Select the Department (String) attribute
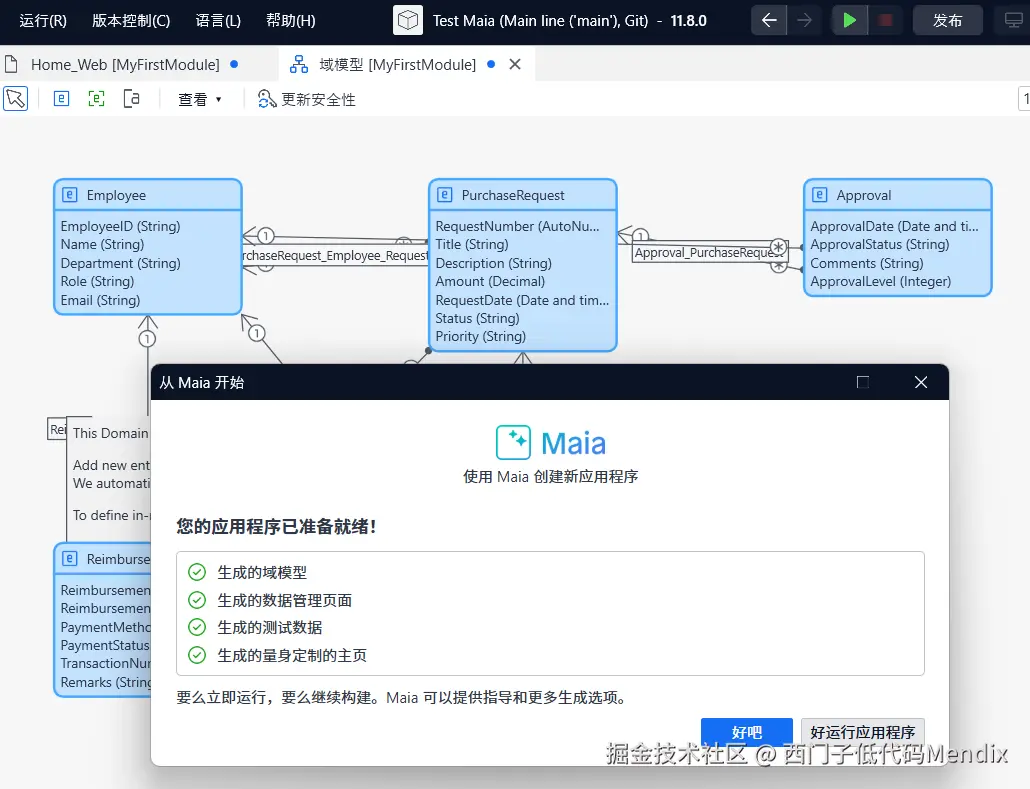 pyautogui.click(x=120, y=263)
